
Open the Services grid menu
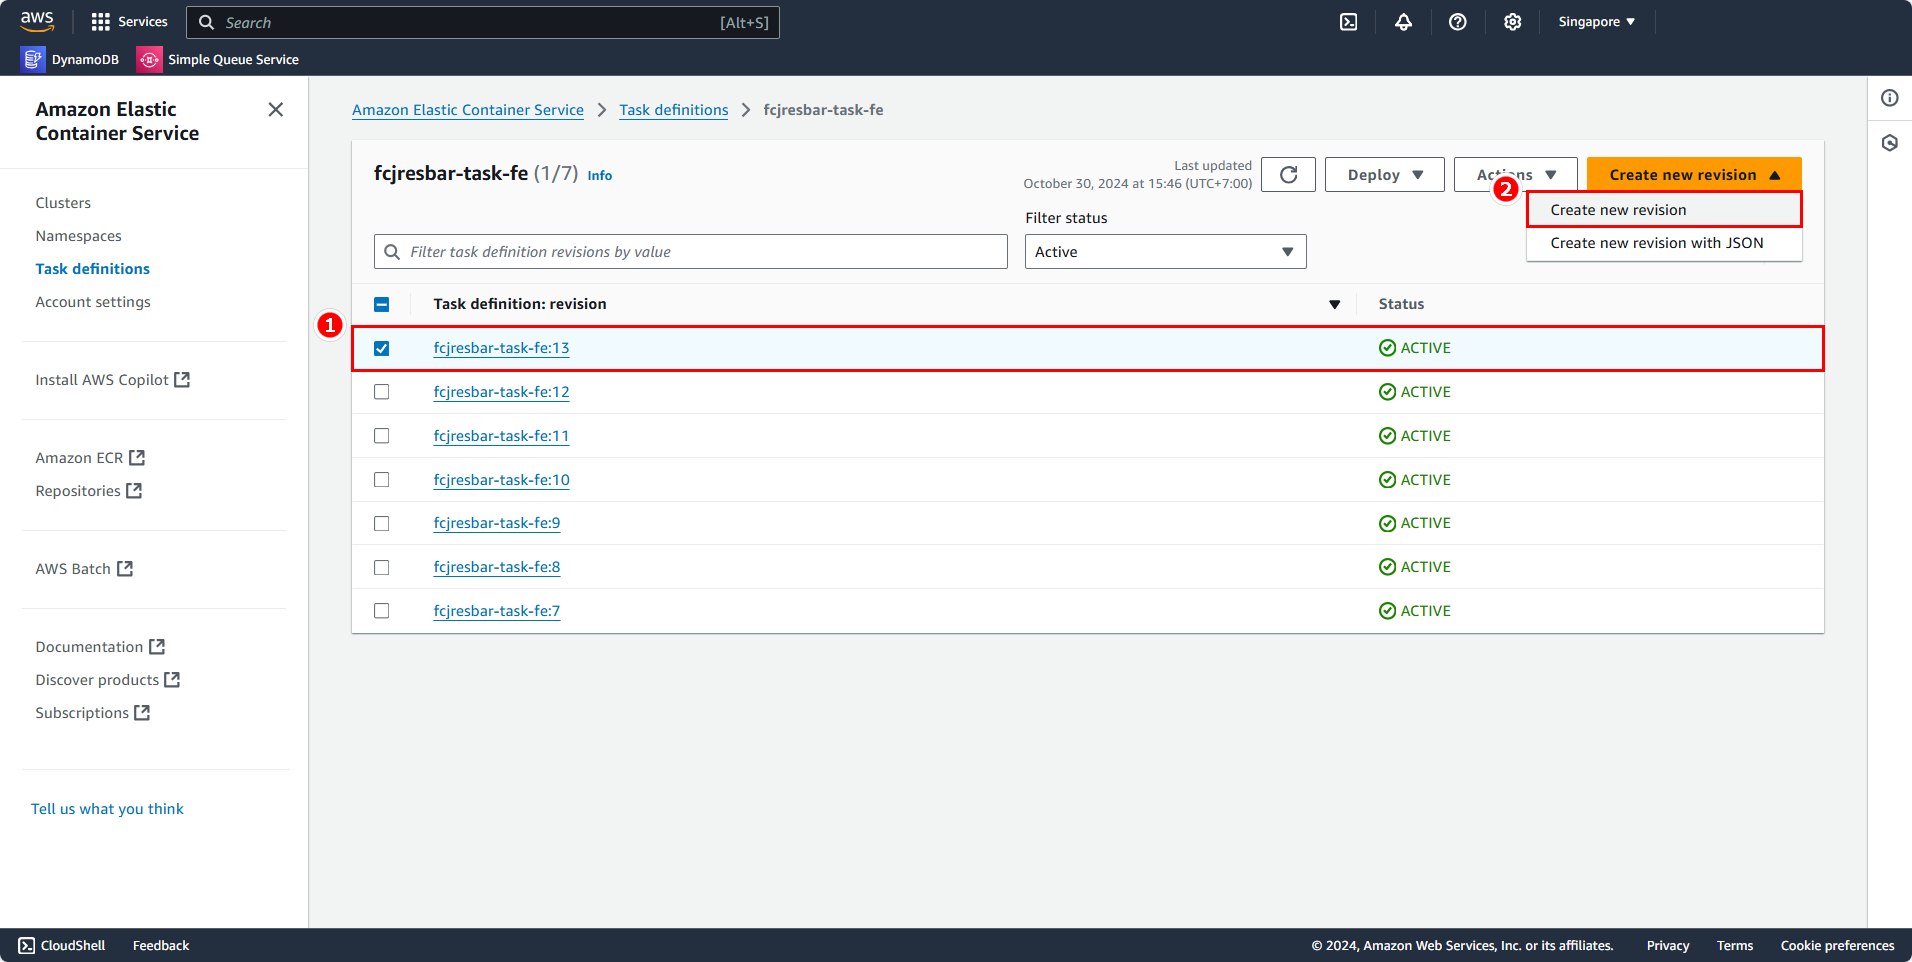(129, 22)
